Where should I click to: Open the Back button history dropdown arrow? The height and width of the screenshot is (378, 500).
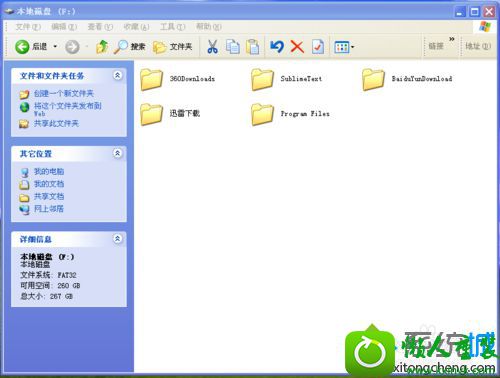[x=55, y=46]
